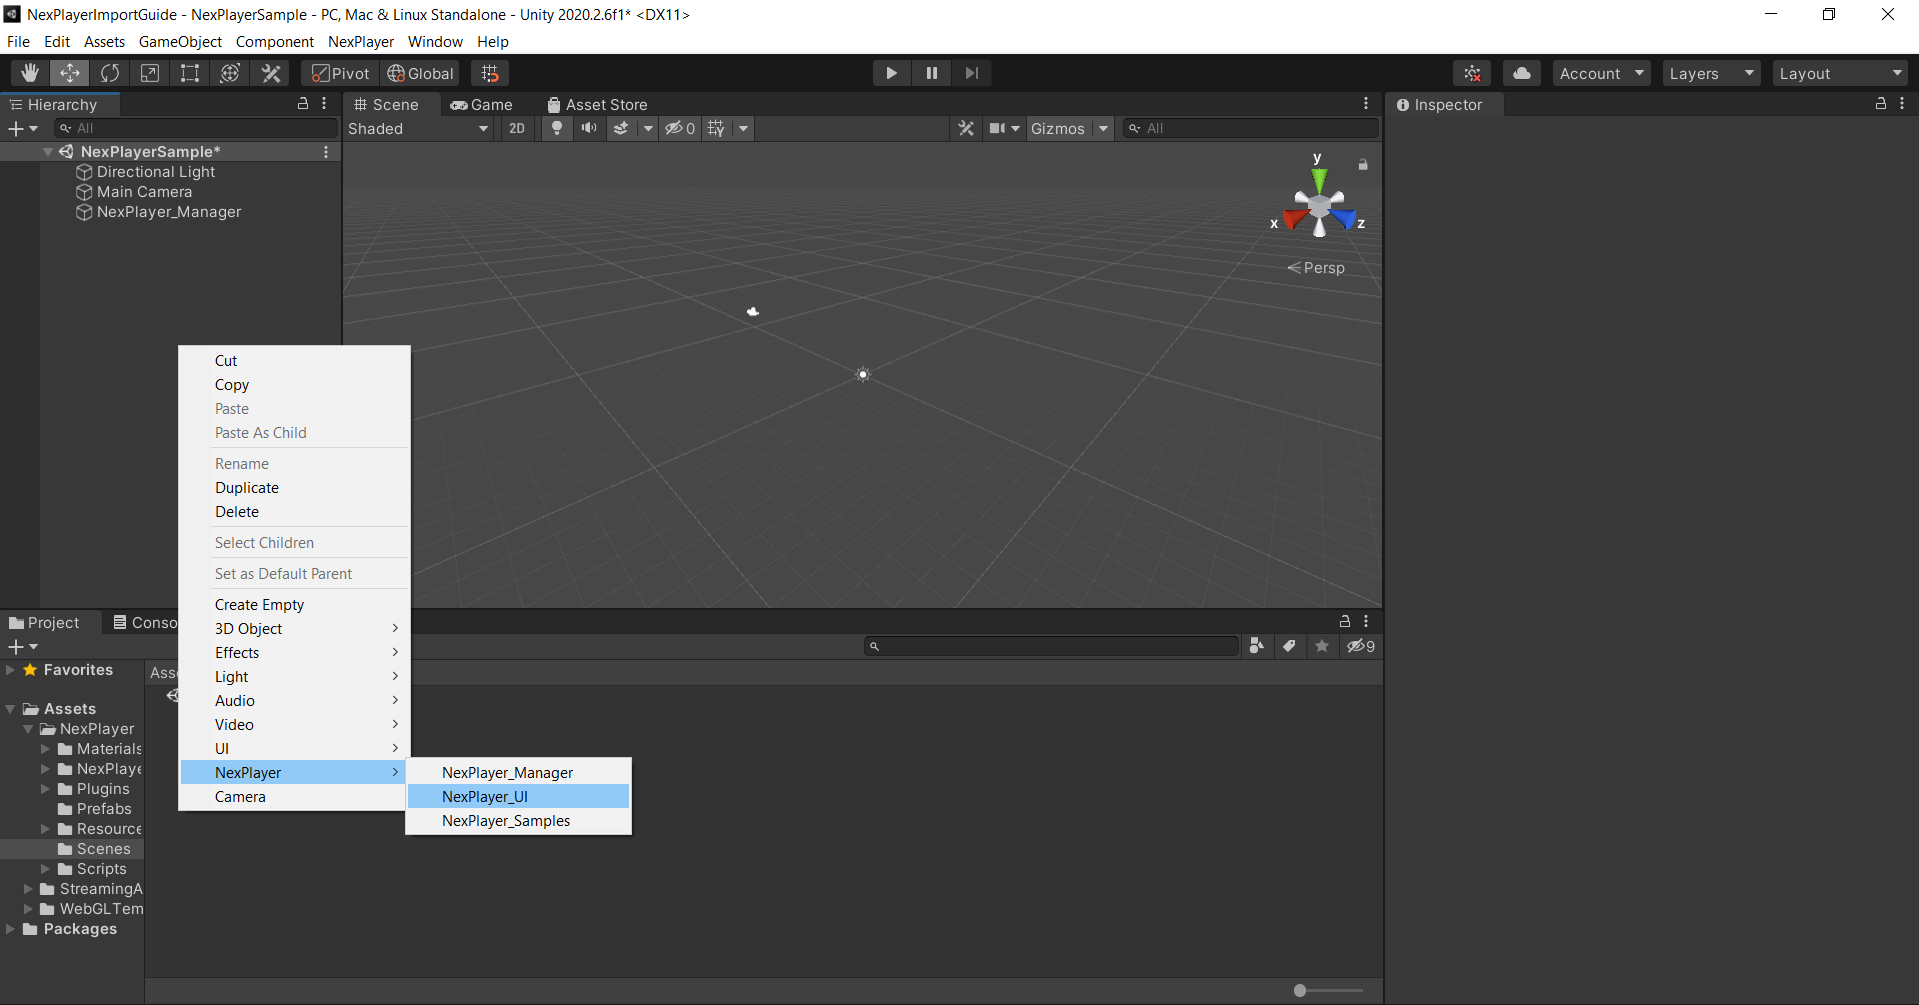Click the Play button
Screen dimensions: 1919x1005
point(891,73)
